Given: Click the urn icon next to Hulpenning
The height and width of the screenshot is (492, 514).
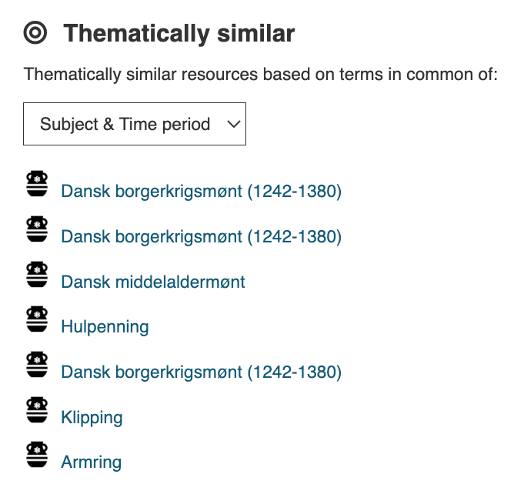Looking at the screenshot, I should [37, 319].
